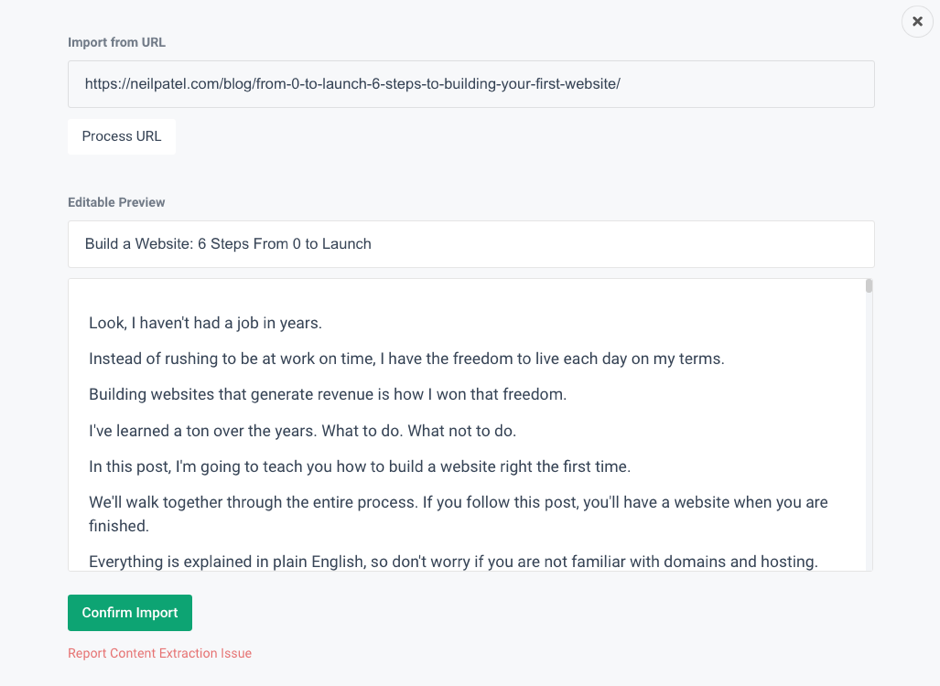Viewport: 940px width, 686px height.
Task: Click the word 'finished.' in the preview text
Action: [119, 526]
